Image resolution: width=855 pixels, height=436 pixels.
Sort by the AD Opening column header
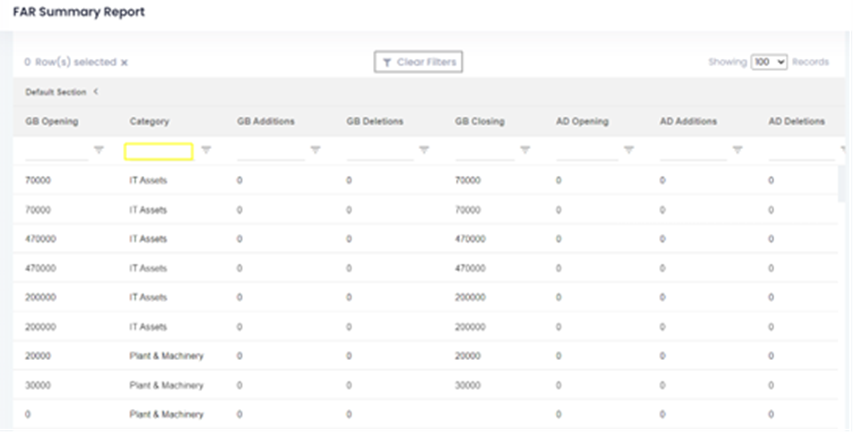pyautogui.click(x=582, y=122)
